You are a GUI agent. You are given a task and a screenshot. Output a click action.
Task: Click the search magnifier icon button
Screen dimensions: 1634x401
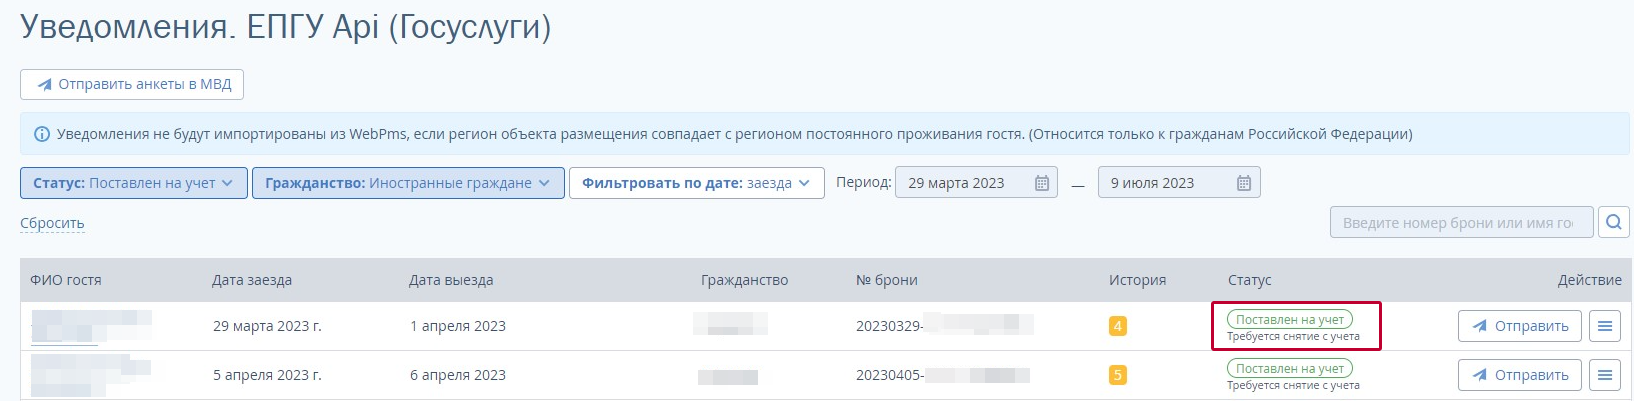1613,223
